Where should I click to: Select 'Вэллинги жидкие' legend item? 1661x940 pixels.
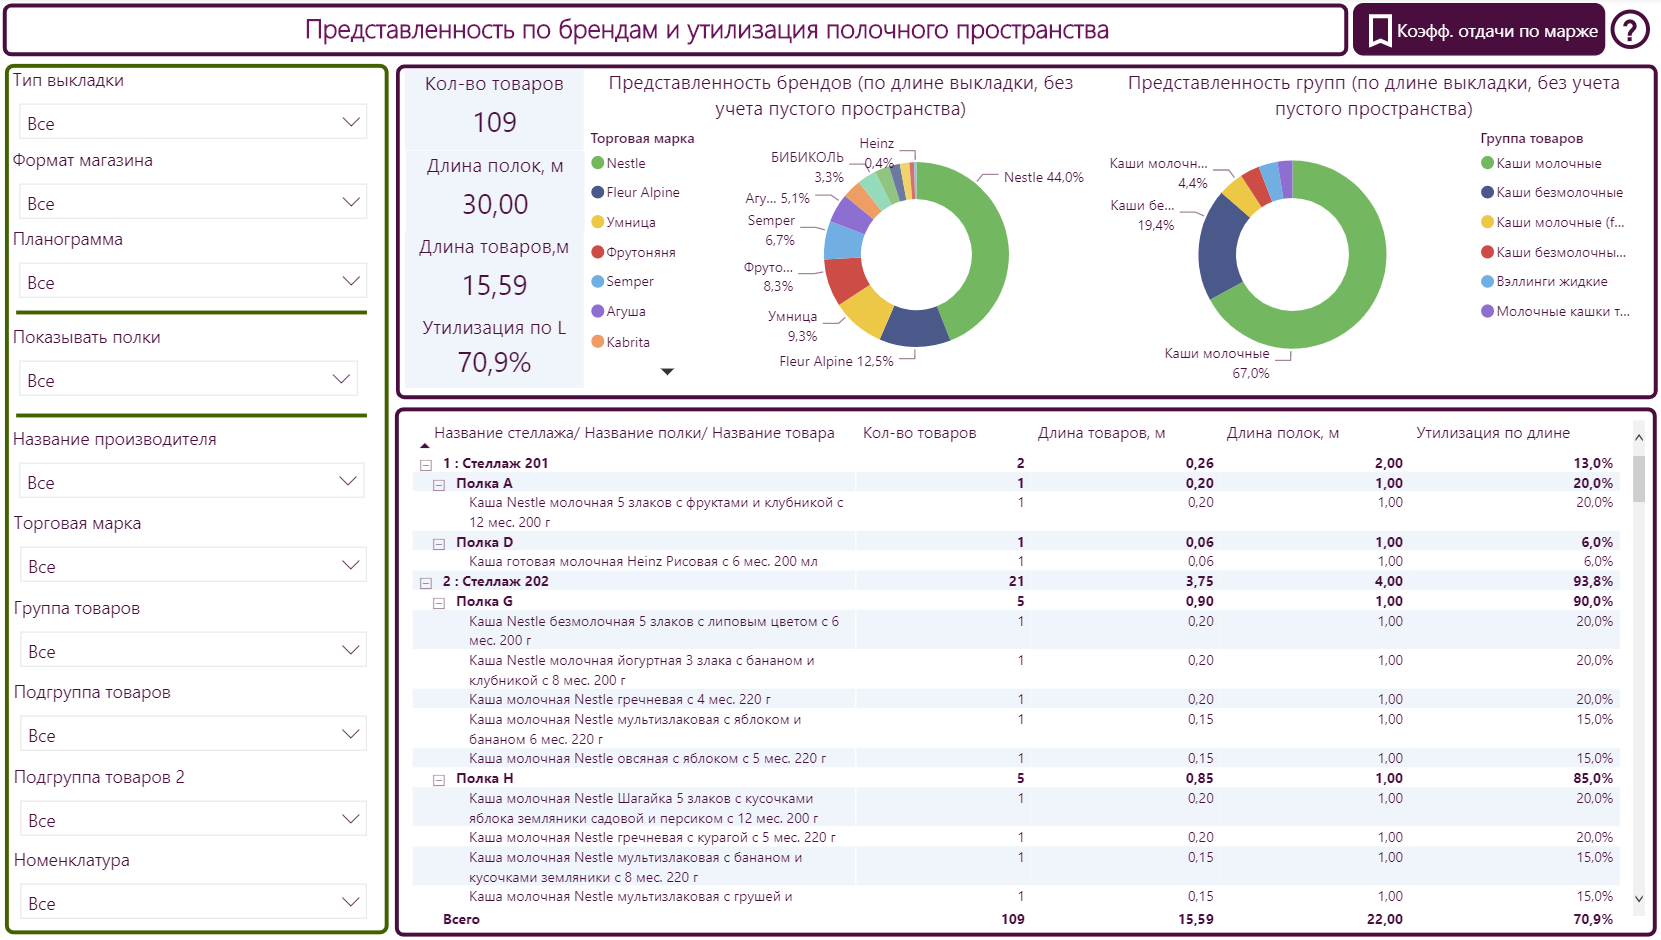pos(1544,281)
